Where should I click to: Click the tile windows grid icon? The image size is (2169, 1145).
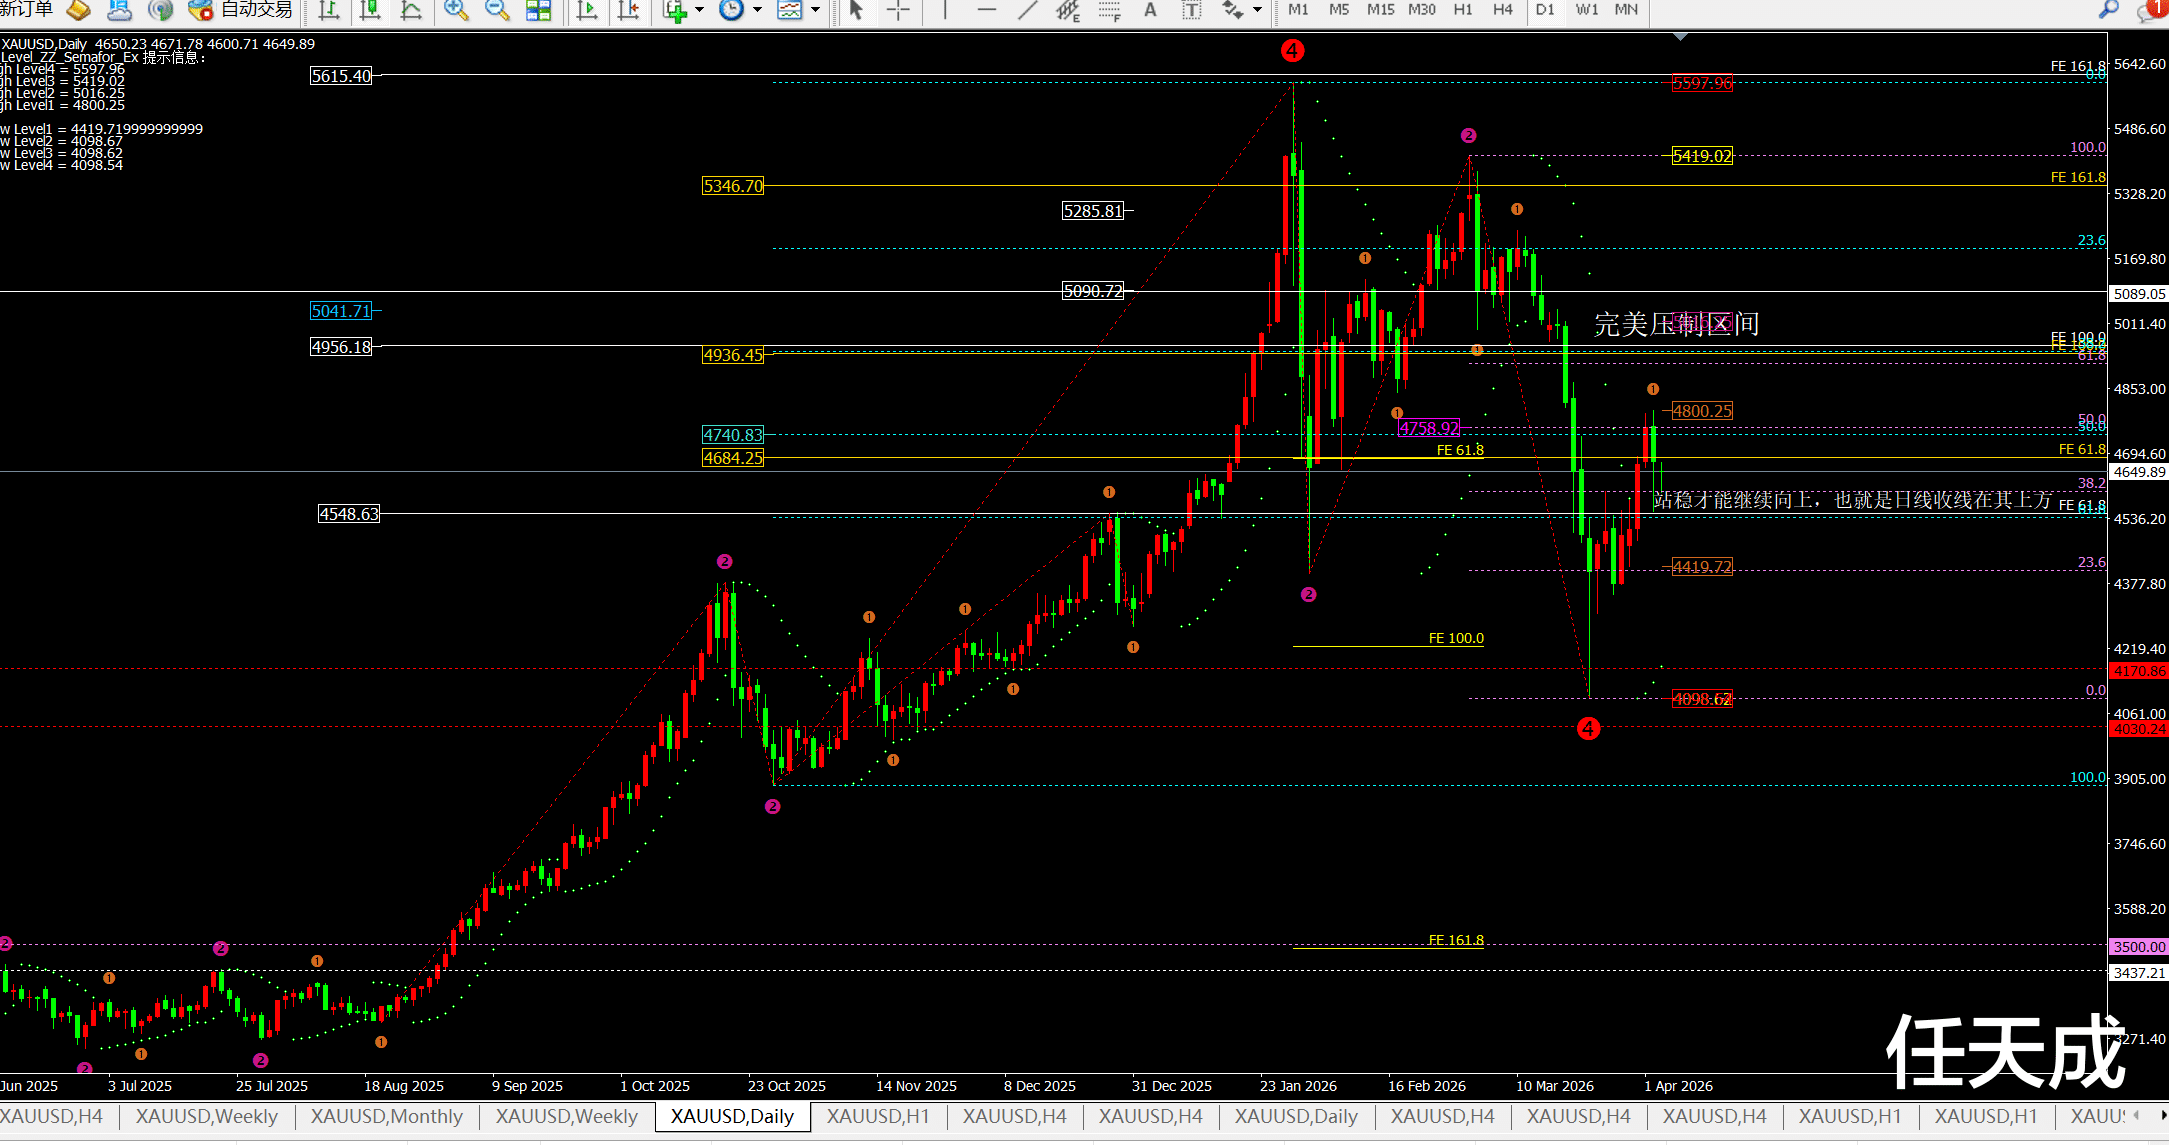(x=538, y=10)
